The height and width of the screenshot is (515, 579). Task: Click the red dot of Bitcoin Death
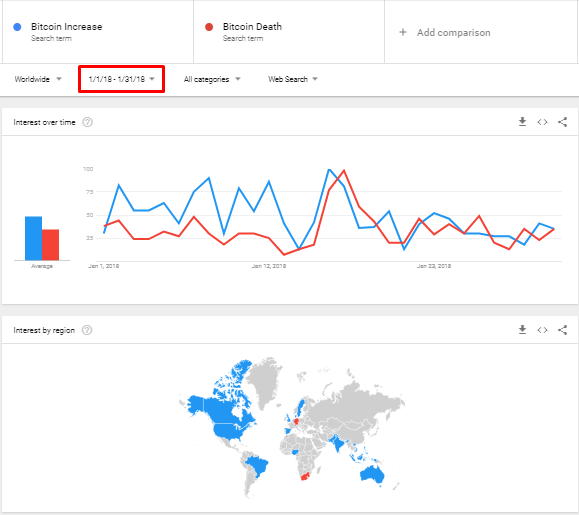coord(209,27)
